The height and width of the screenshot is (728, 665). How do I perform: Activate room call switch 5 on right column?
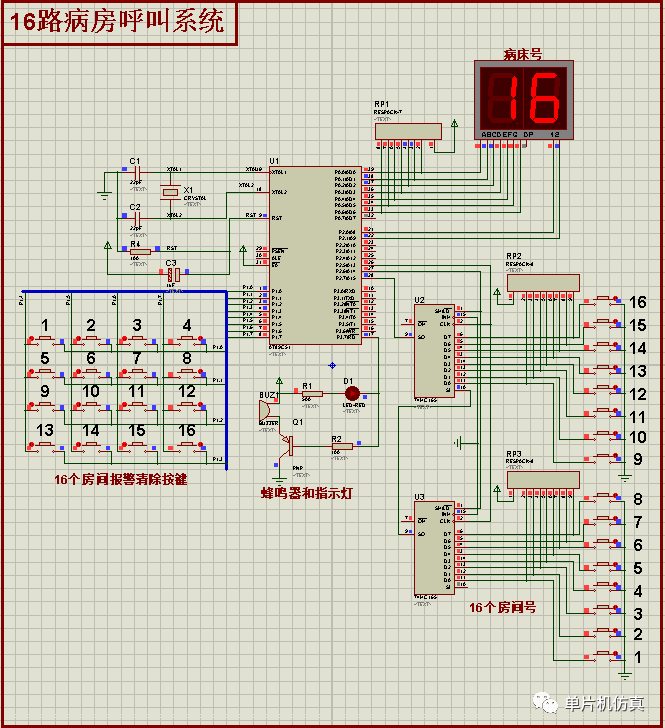click(603, 566)
